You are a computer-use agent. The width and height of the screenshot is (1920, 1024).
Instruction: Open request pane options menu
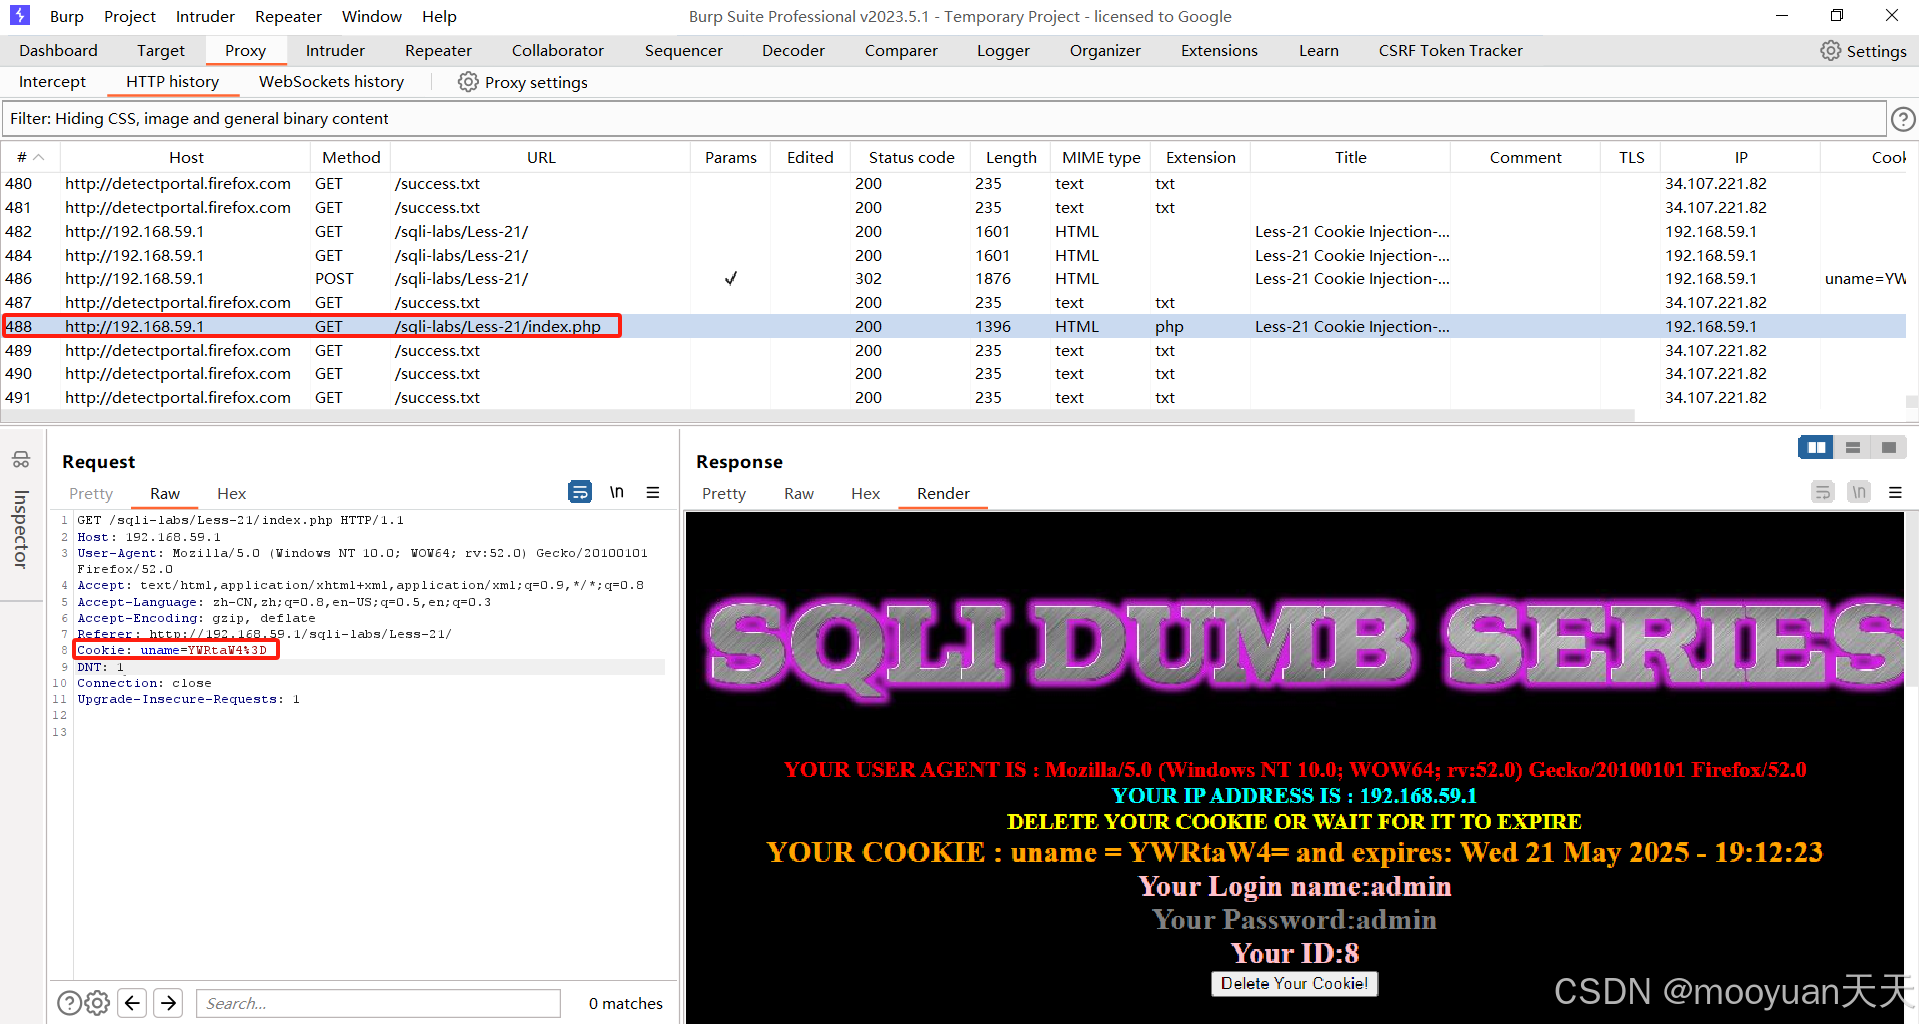pos(653,492)
